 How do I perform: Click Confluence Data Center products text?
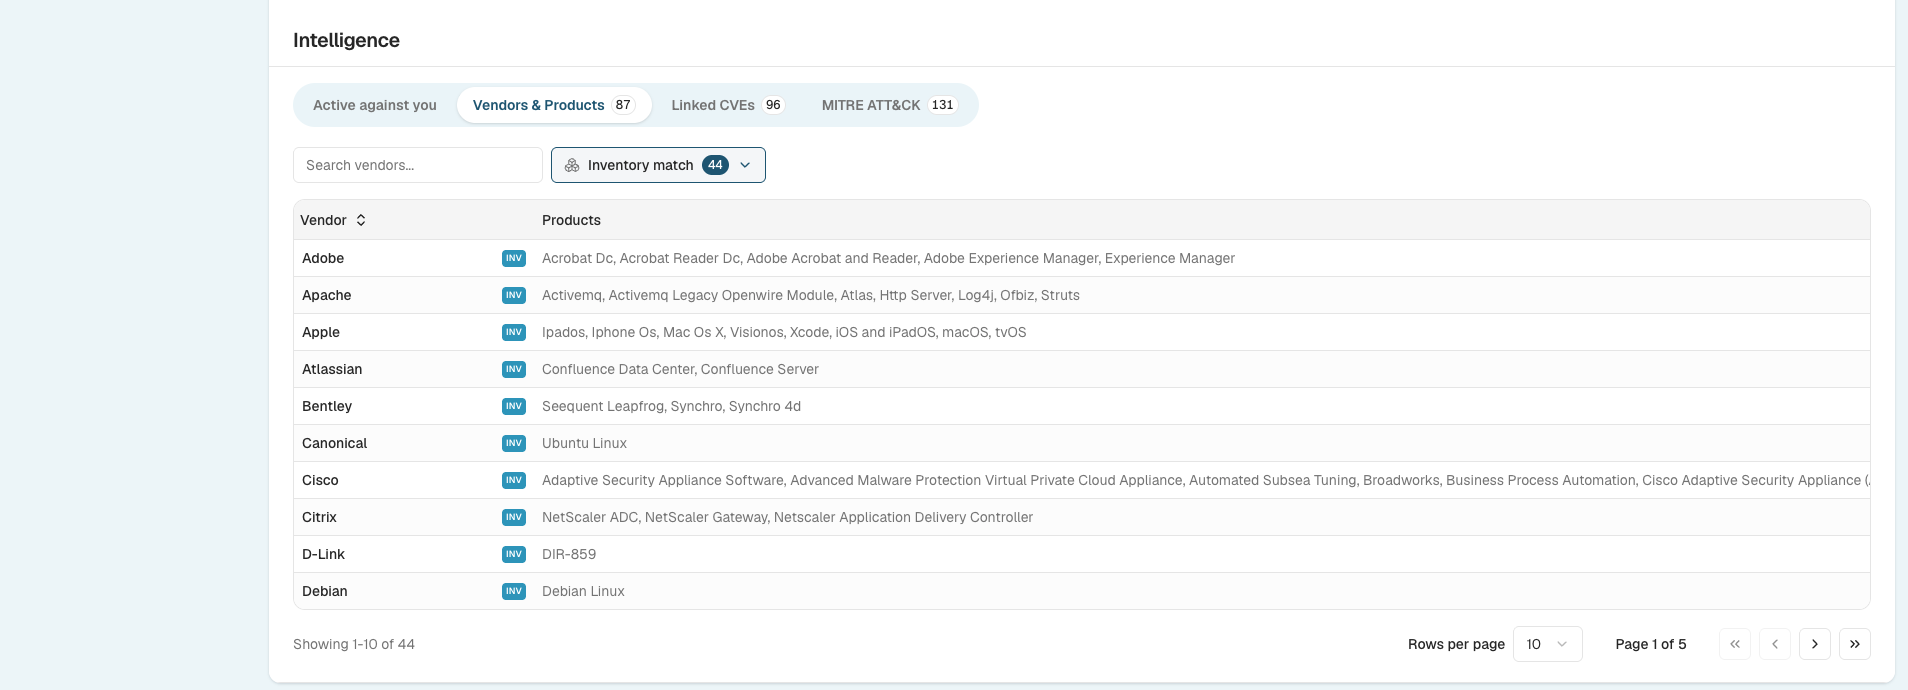click(x=680, y=369)
